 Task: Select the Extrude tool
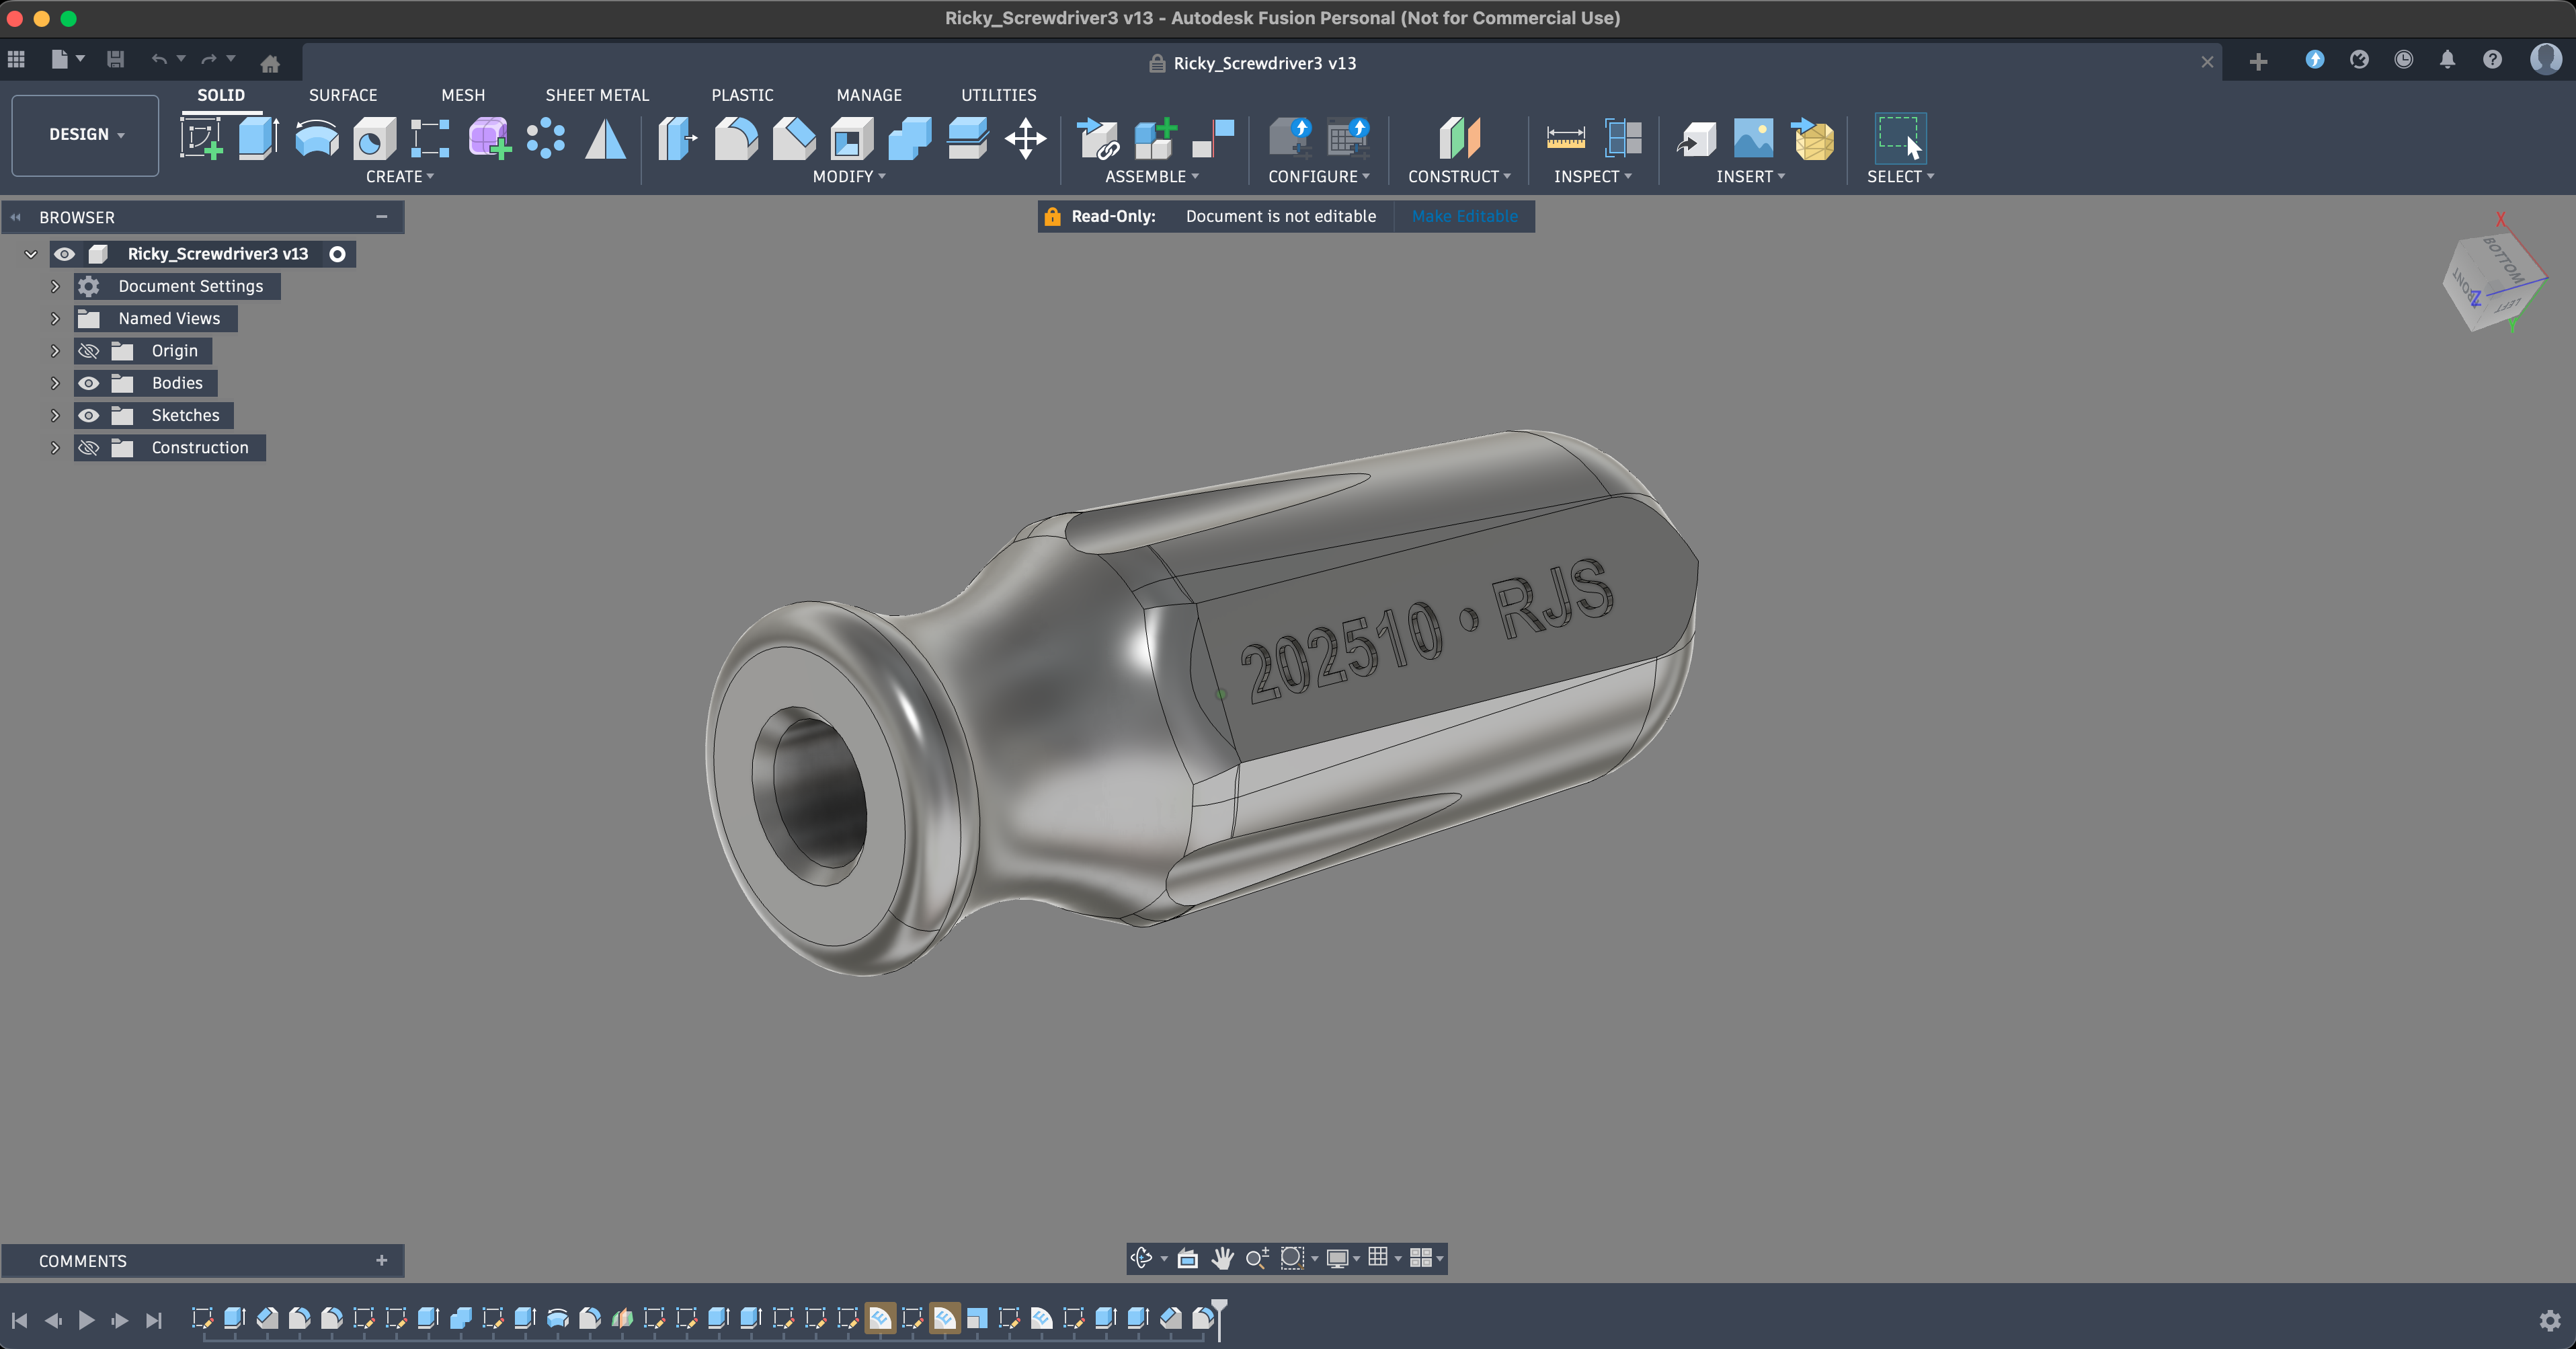(258, 138)
